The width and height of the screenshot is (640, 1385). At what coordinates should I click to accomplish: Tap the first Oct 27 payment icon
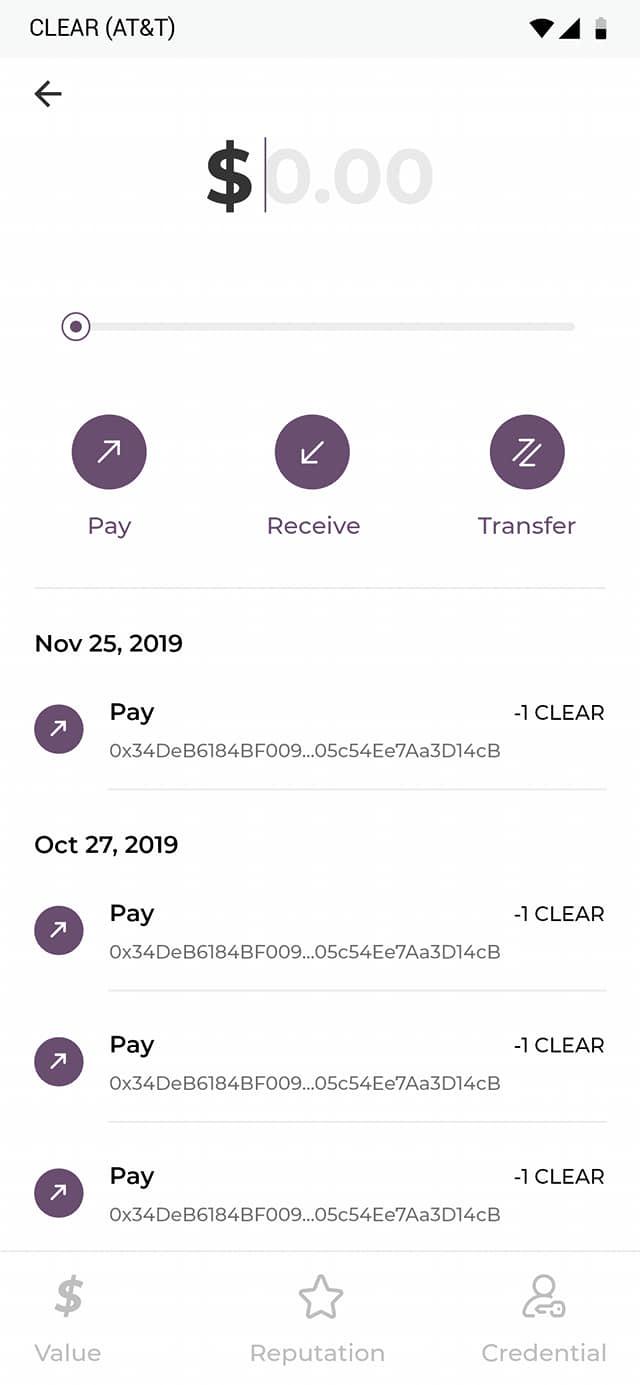[x=59, y=930]
